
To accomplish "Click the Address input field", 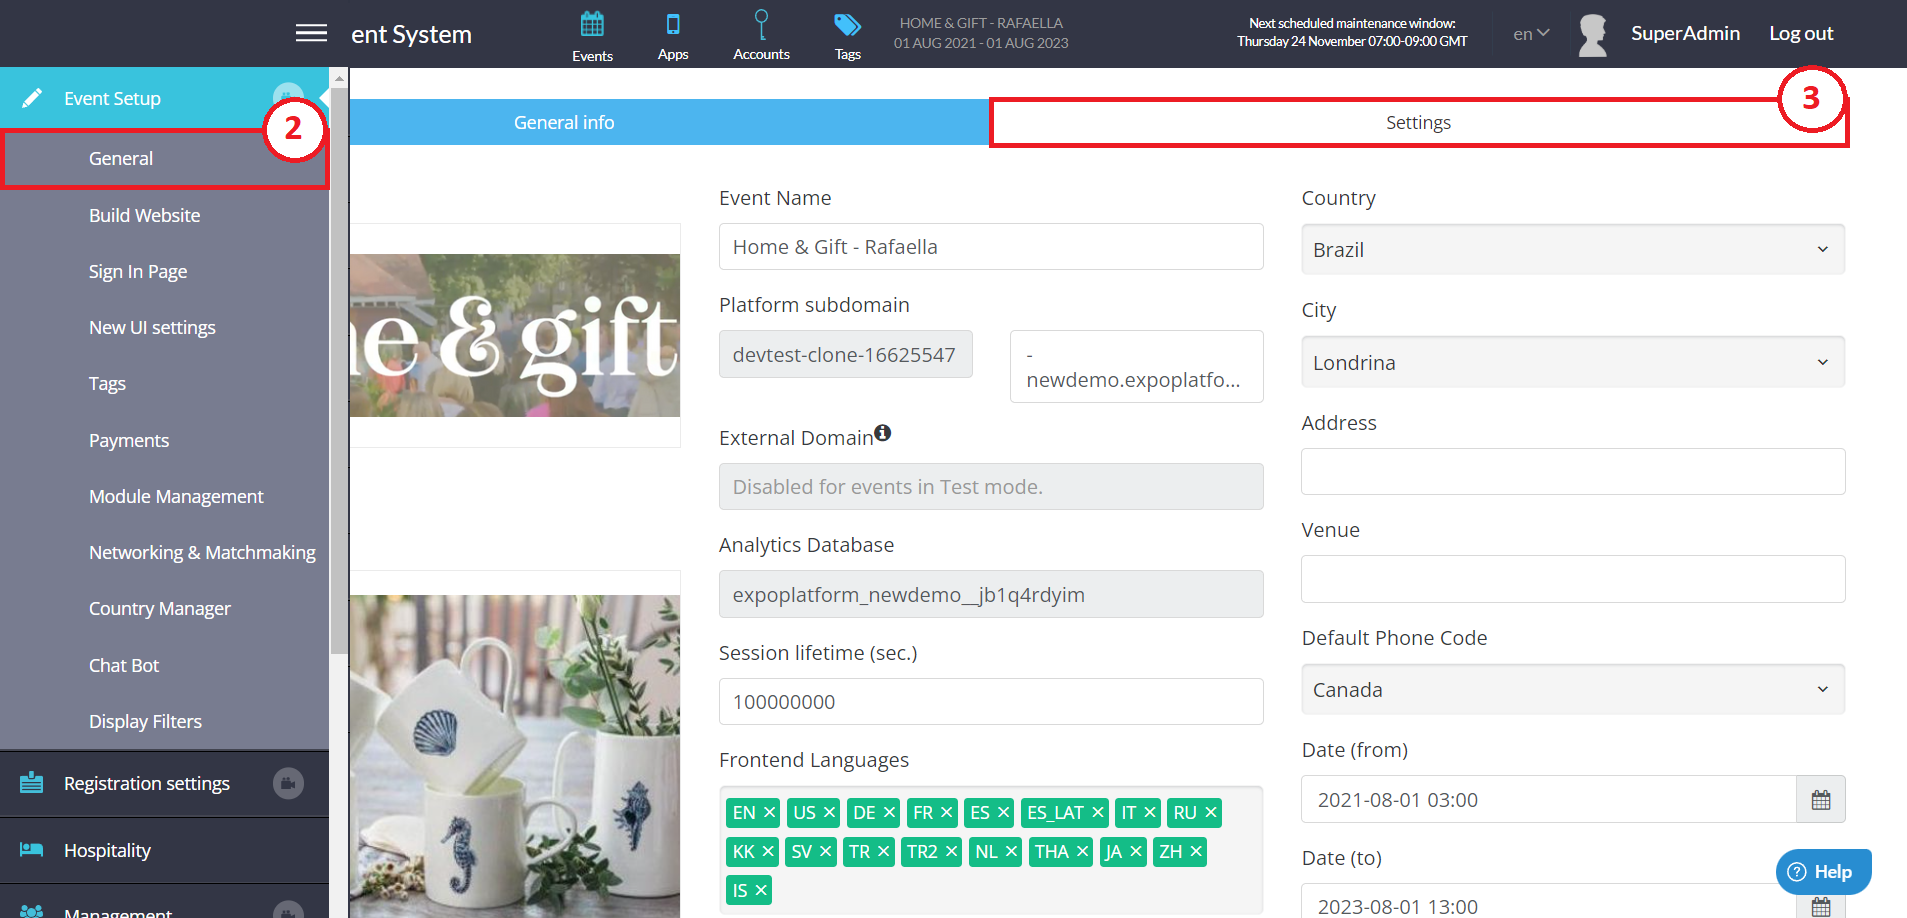I will [x=1572, y=471].
